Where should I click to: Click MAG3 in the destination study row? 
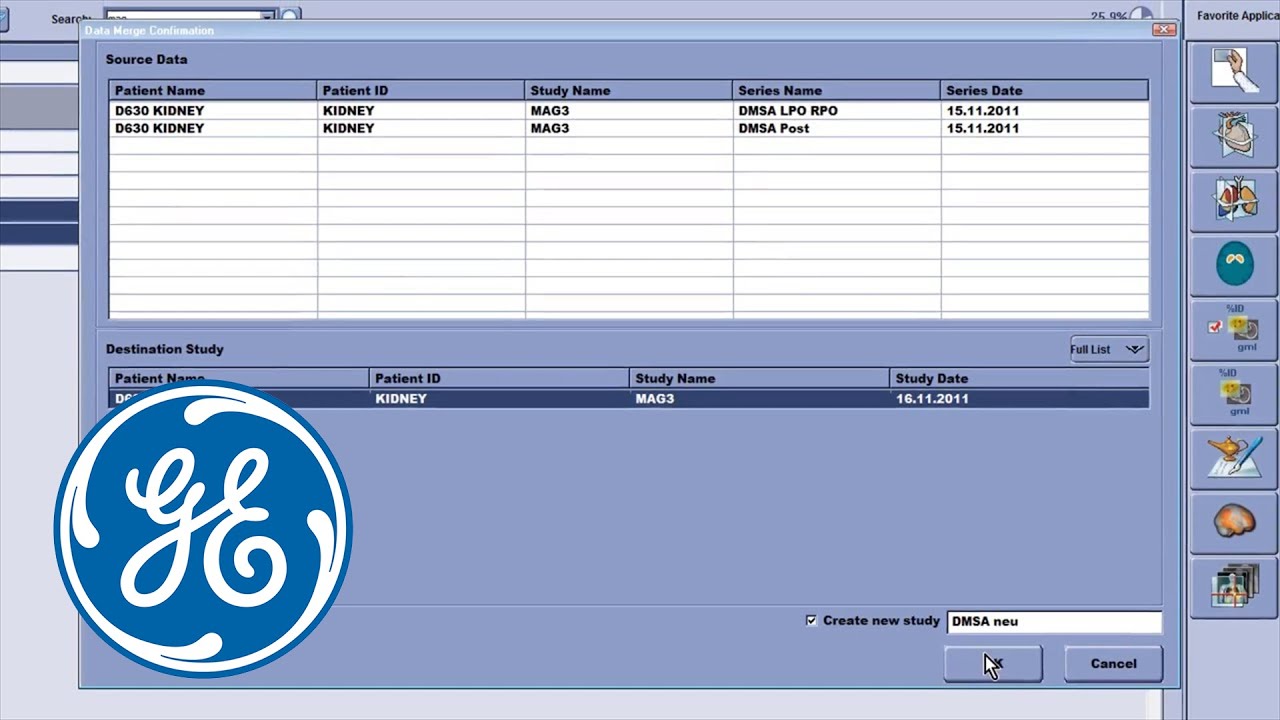pyautogui.click(x=654, y=399)
